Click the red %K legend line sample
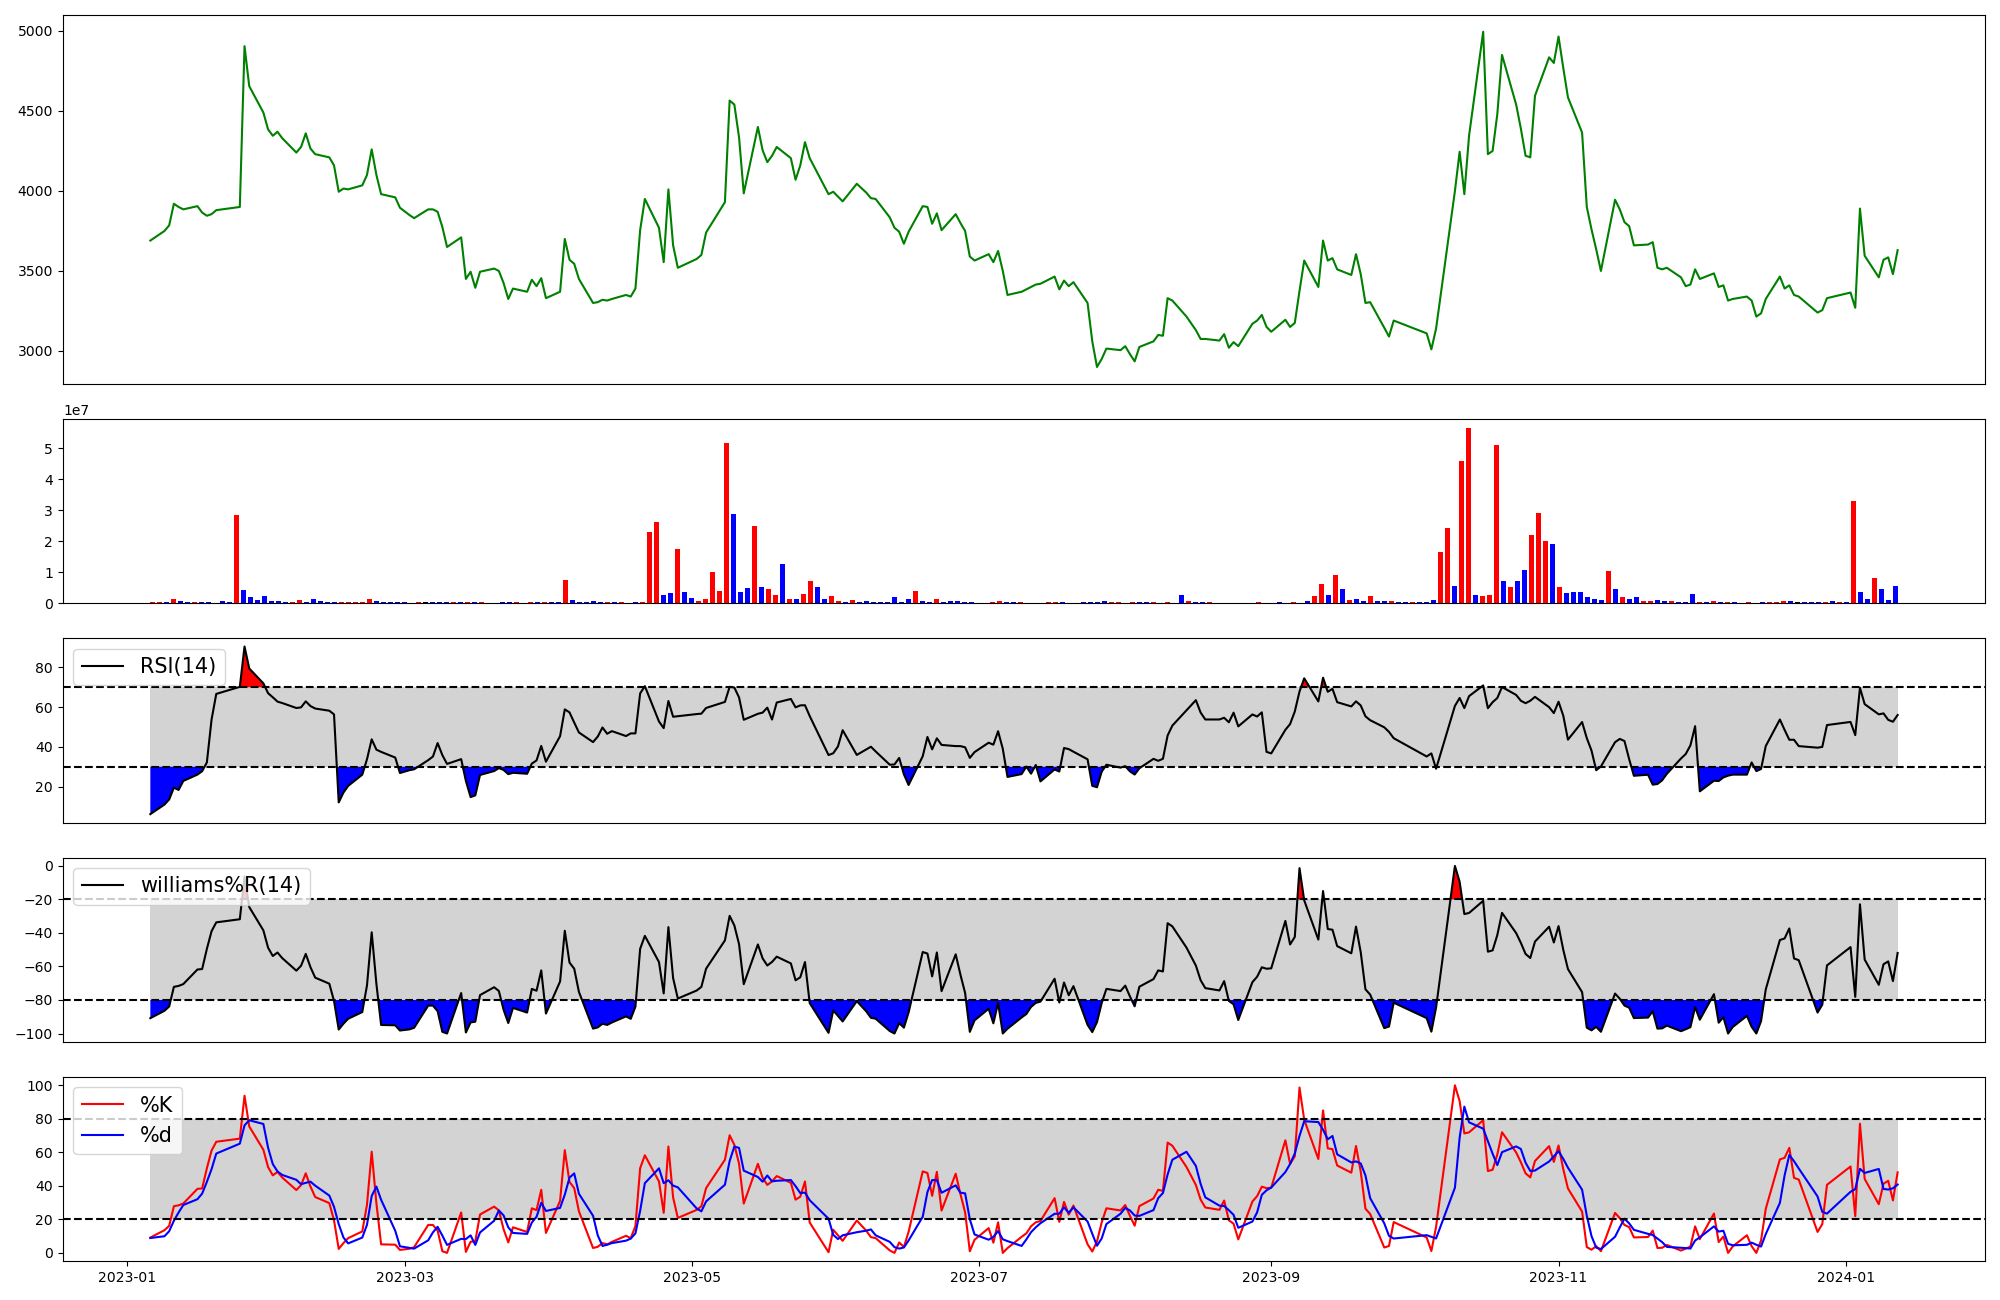The width and height of the screenshot is (2000, 1300). tap(102, 1105)
